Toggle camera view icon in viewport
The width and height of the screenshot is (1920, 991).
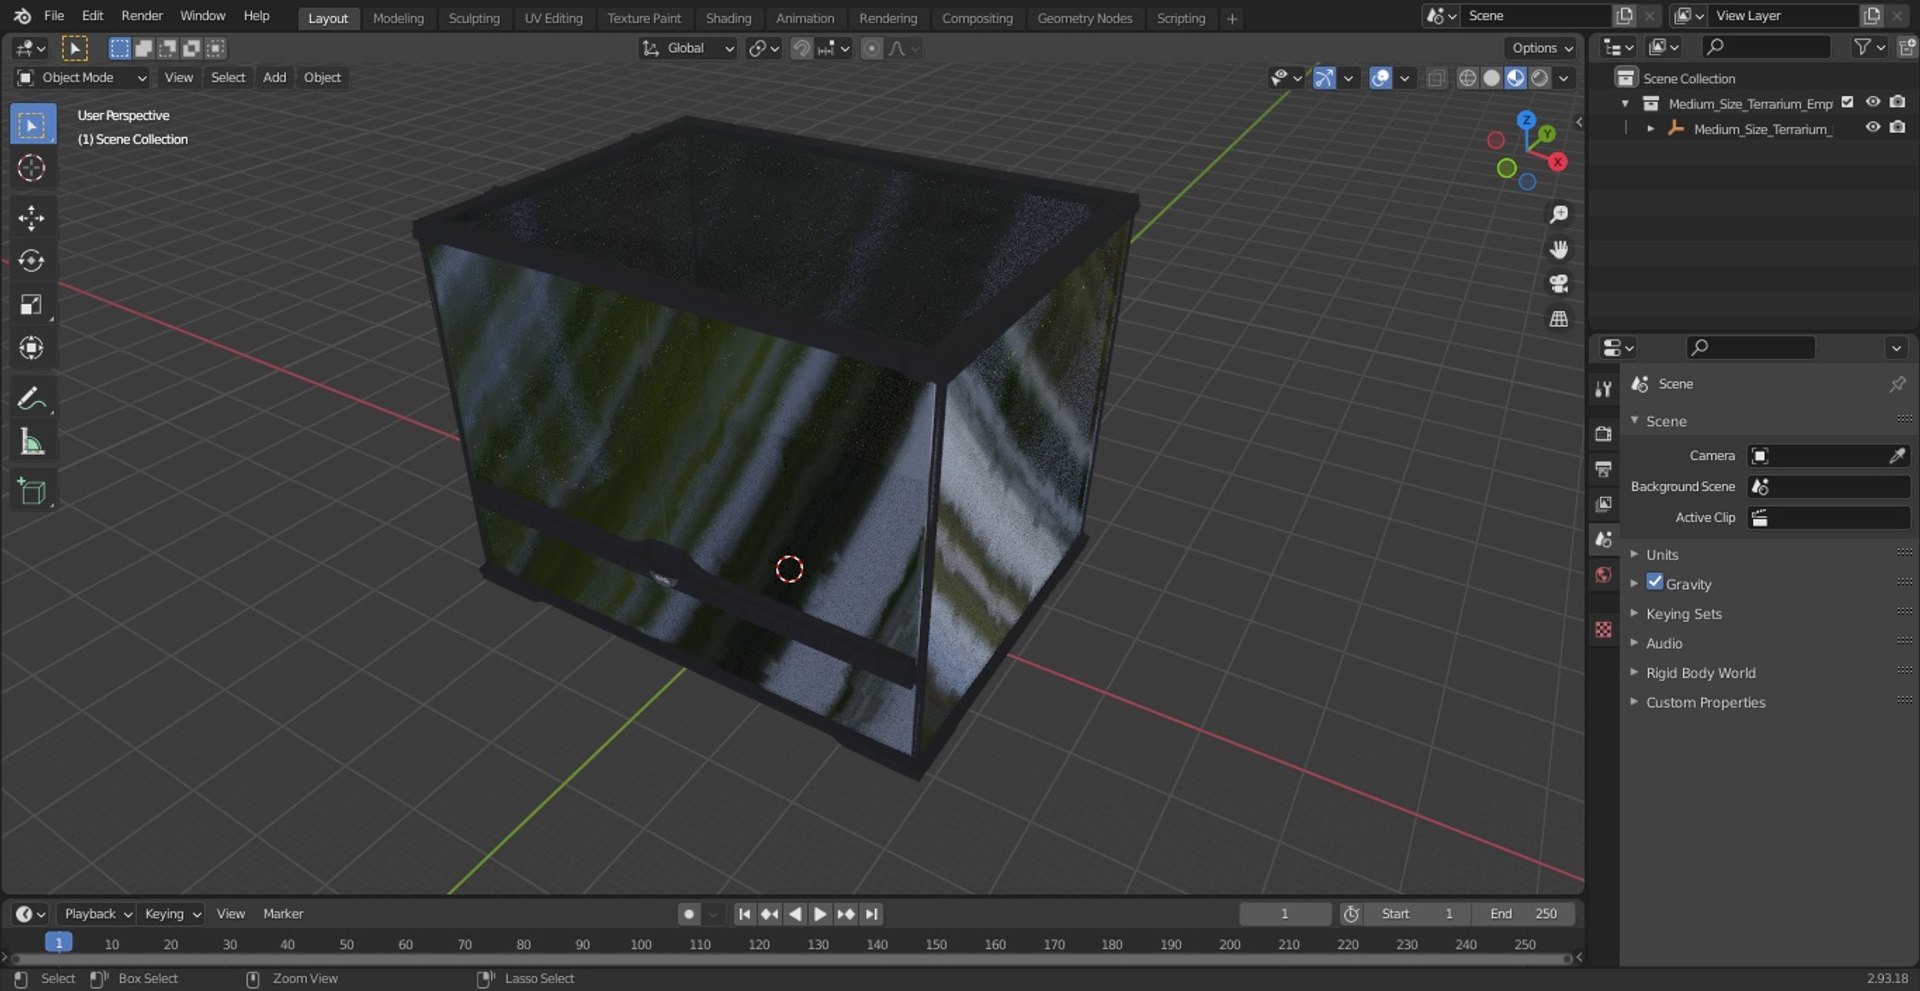click(x=1558, y=284)
